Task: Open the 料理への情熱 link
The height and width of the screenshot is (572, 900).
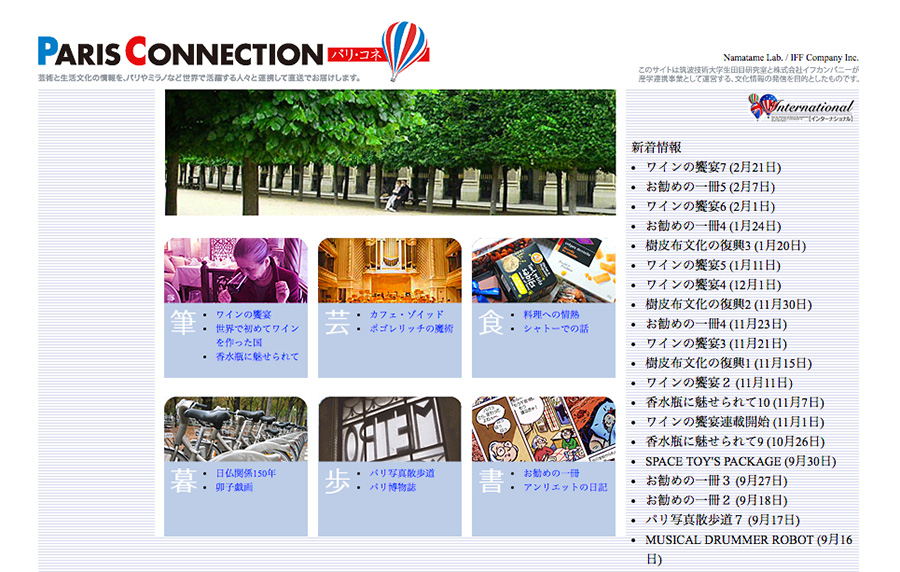Action: pos(551,314)
